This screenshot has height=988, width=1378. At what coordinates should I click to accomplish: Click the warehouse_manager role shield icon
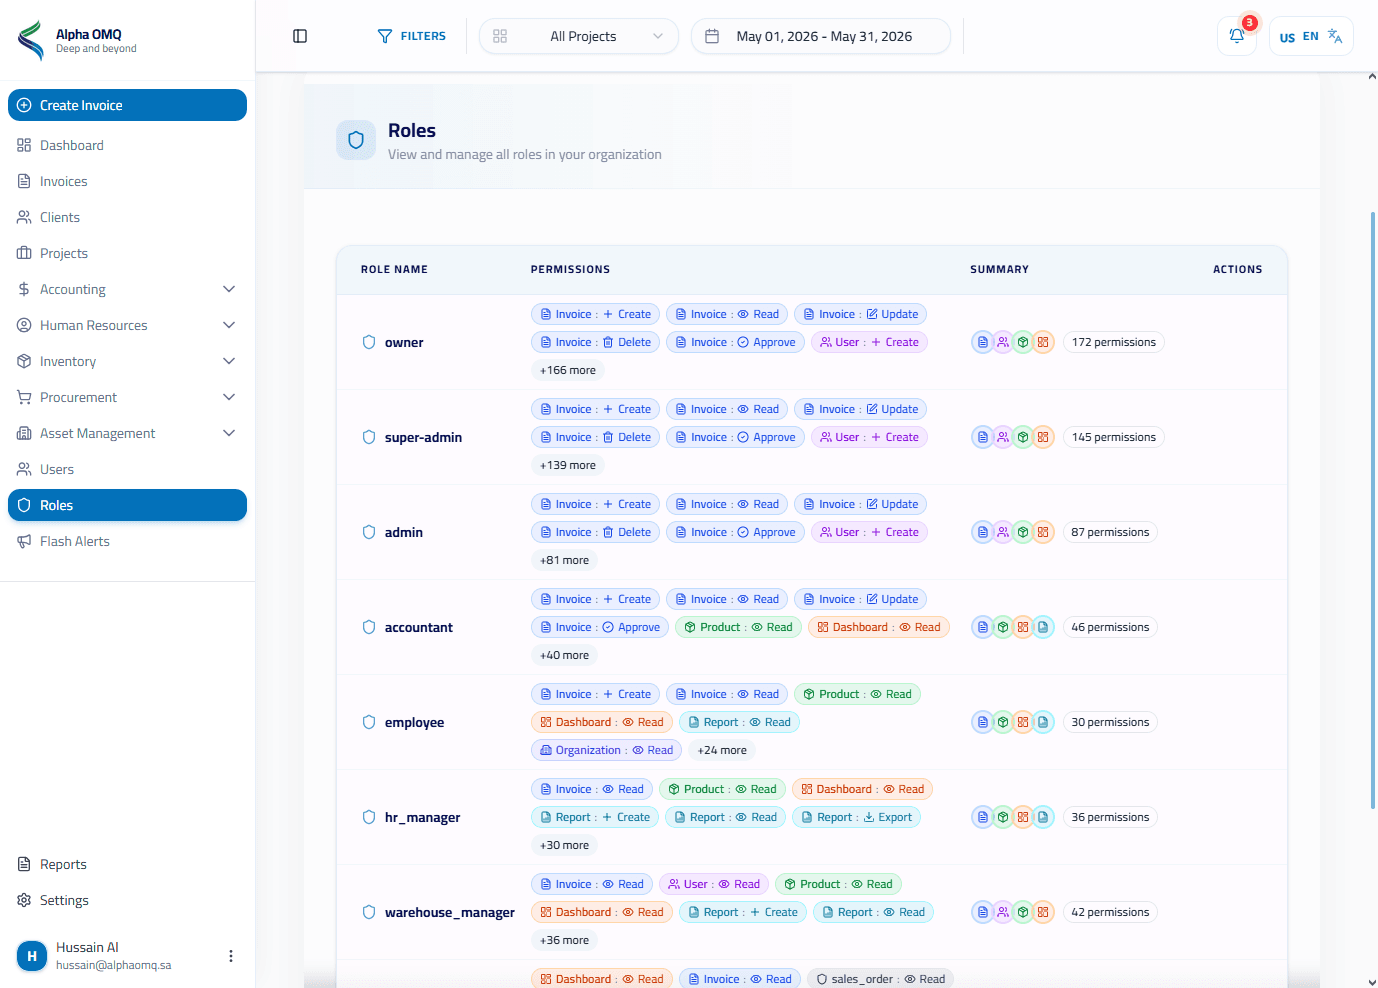(369, 912)
